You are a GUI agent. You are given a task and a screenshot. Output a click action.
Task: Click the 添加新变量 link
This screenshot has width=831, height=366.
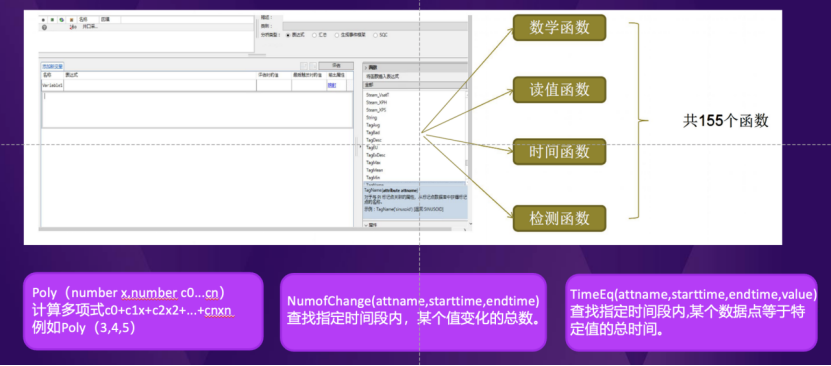click(x=52, y=67)
